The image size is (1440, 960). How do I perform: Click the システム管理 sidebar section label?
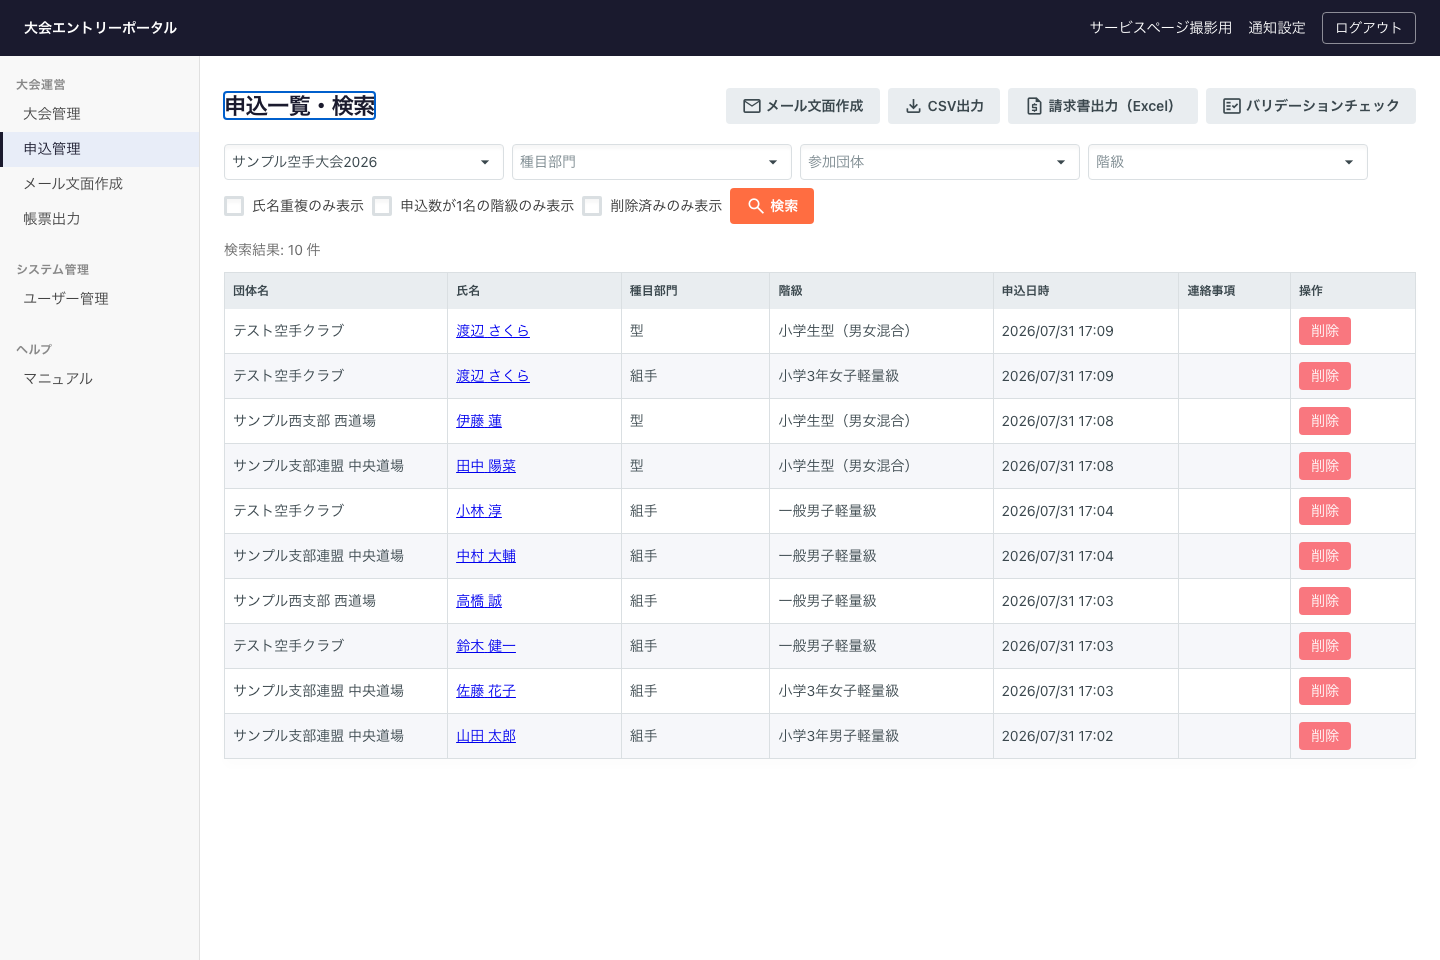pyautogui.click(x=53, y=270)
